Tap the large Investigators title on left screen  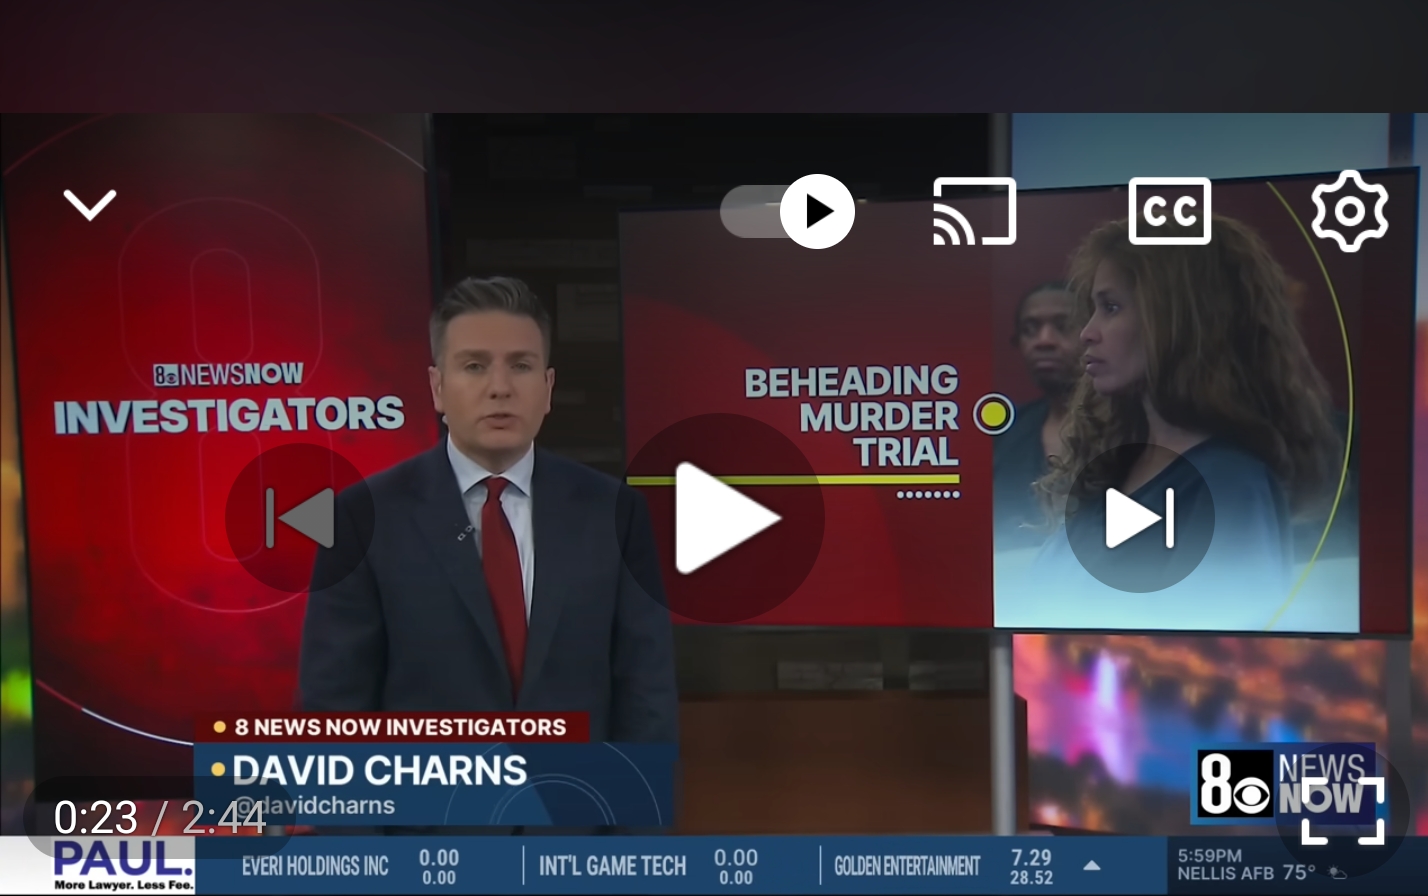point(229,416)
